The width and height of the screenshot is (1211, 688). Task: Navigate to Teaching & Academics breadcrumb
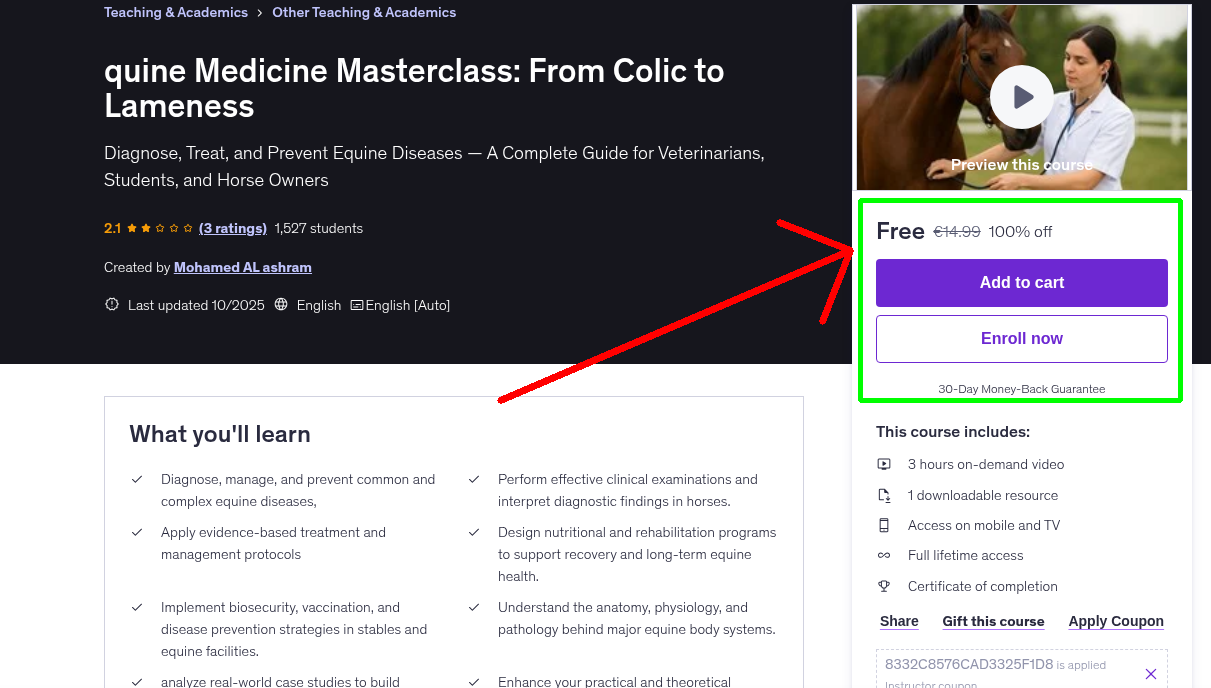coord(175,12)
